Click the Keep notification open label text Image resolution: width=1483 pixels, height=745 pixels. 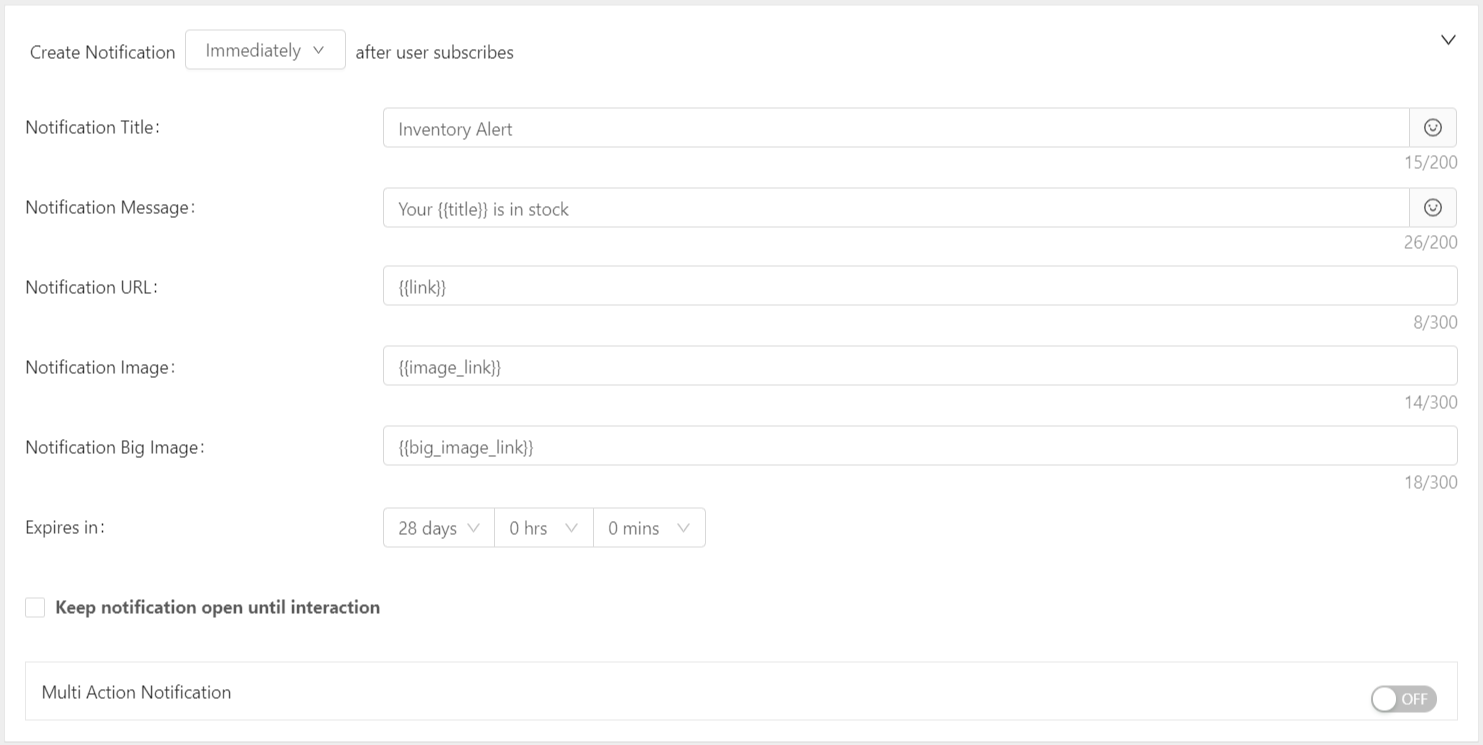215,607
